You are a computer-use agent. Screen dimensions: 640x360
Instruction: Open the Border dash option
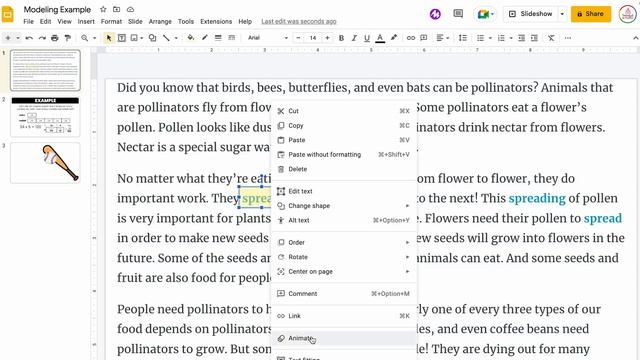(231, 38)
